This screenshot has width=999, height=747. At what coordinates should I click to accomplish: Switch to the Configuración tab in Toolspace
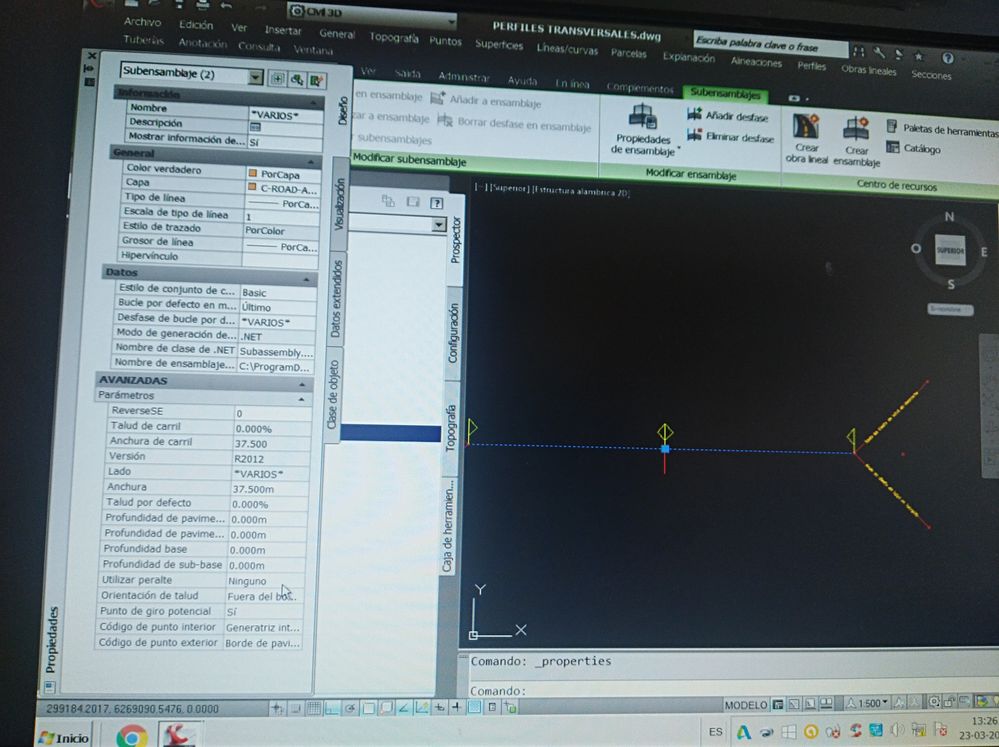(x=453, y=333)
